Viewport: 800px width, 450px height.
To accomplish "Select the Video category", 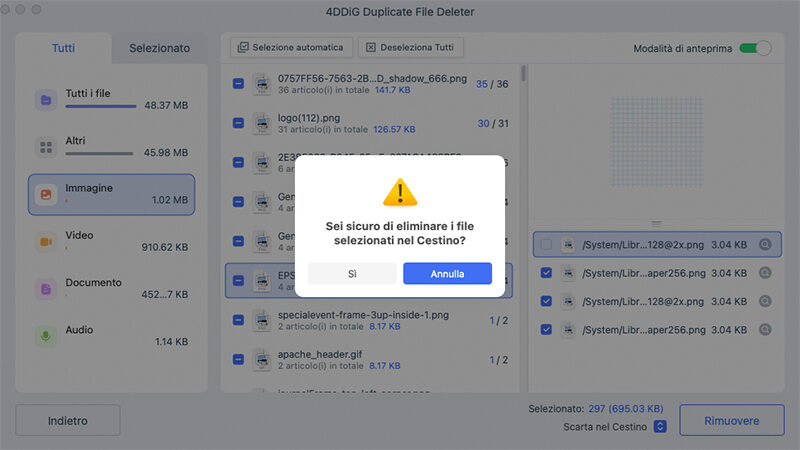I will 111,241.
